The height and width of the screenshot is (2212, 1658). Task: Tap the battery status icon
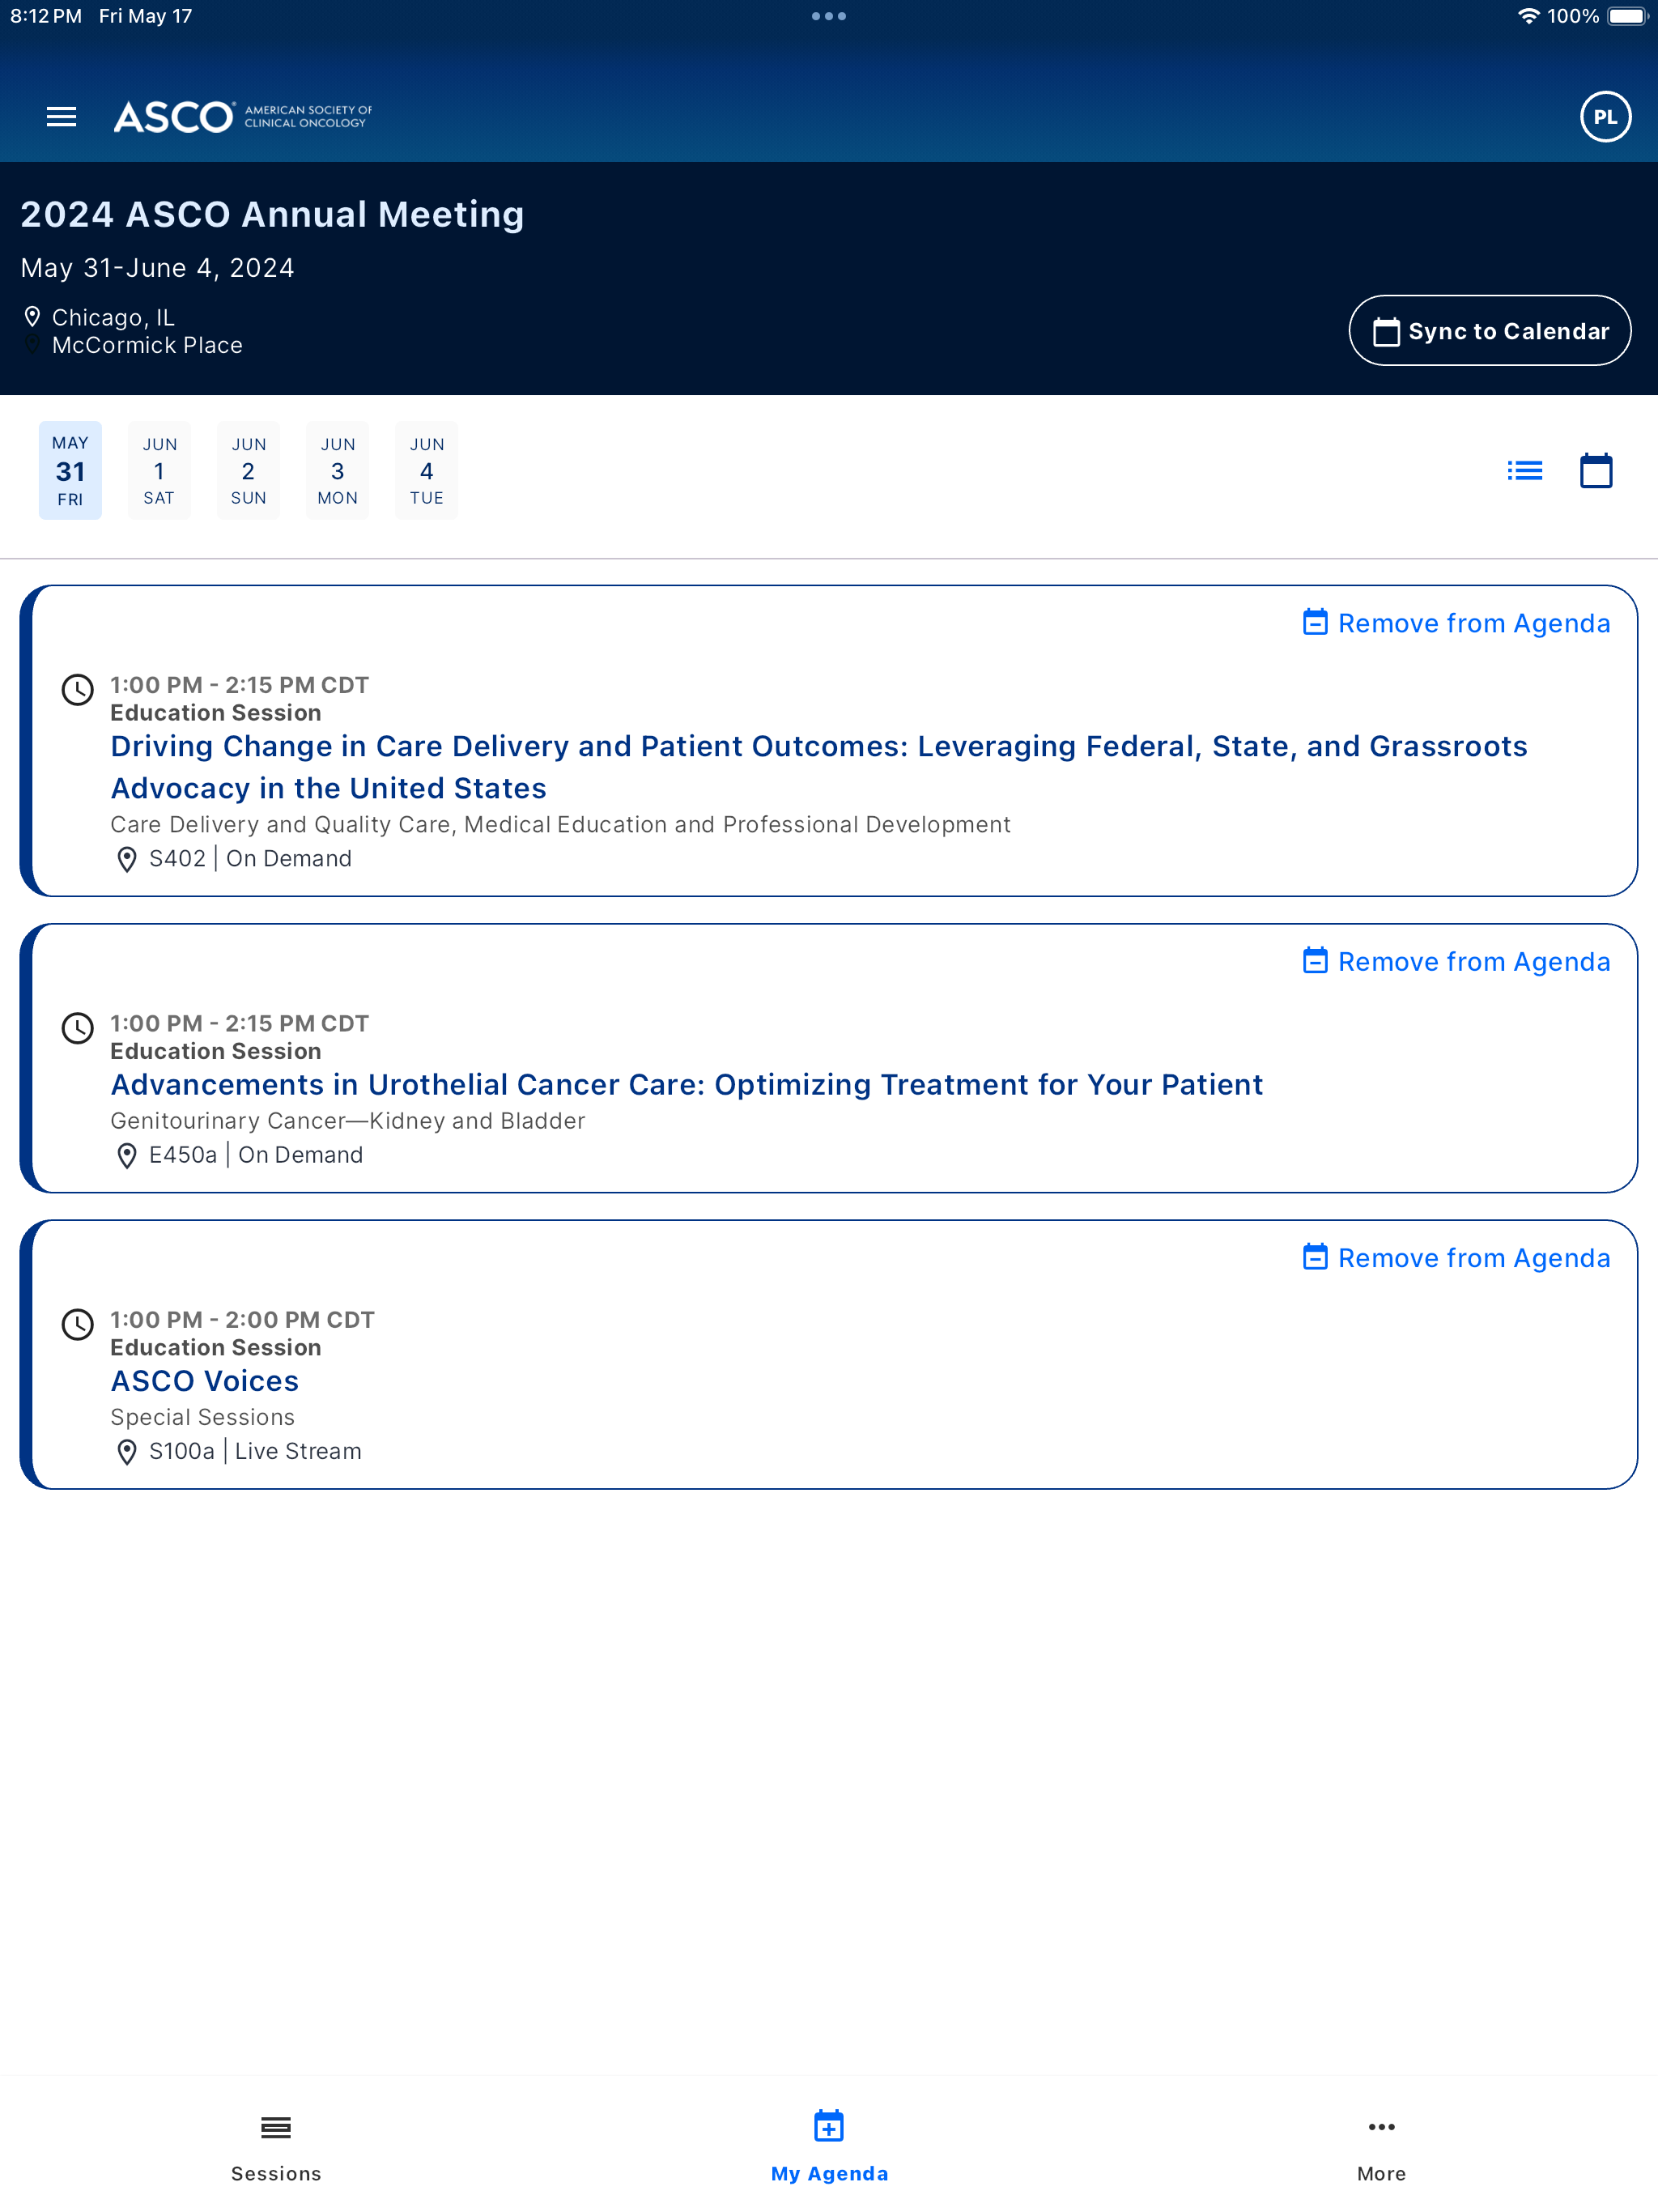(x=1627, y=16)
